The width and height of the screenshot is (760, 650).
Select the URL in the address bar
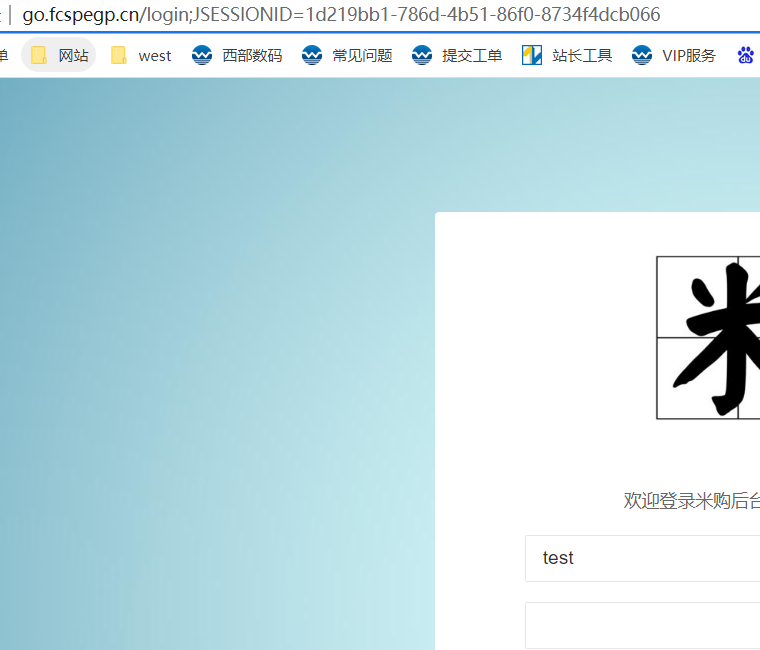tap(340, 15)
